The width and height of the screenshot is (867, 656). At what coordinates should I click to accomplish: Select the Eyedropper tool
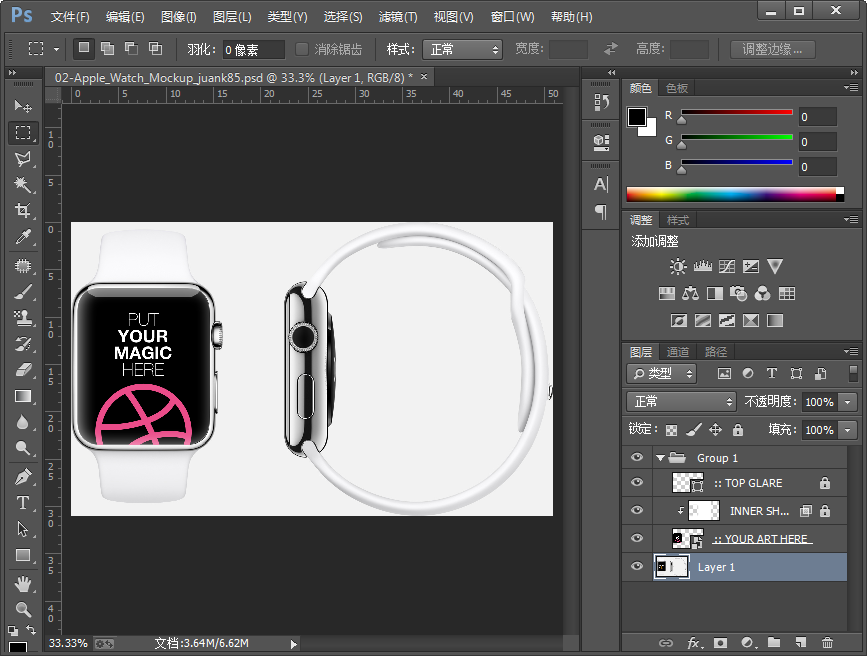coord(23,237)
